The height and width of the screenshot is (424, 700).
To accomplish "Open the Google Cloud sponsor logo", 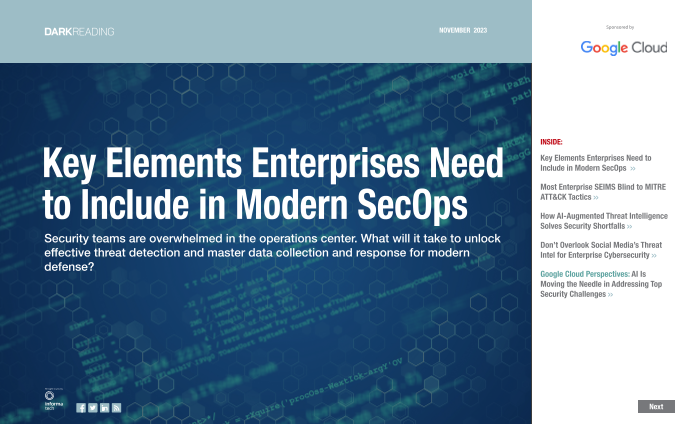I will pos(623,47).
